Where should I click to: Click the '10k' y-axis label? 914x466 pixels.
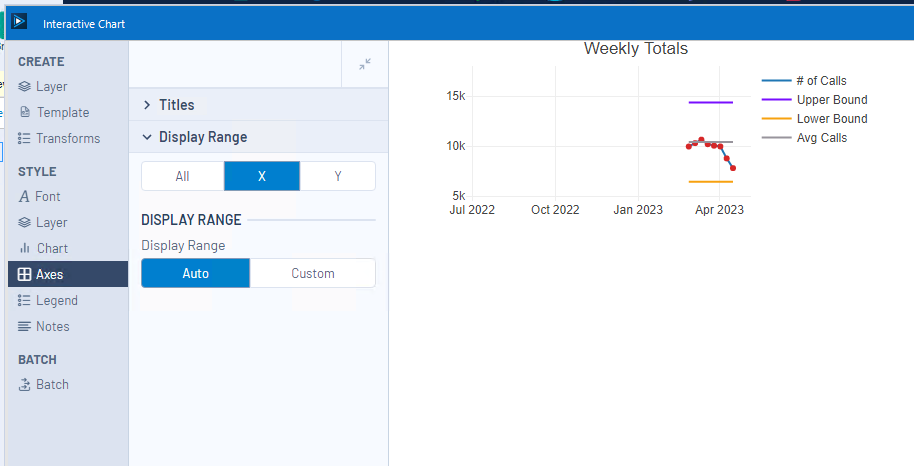(456, 146)
